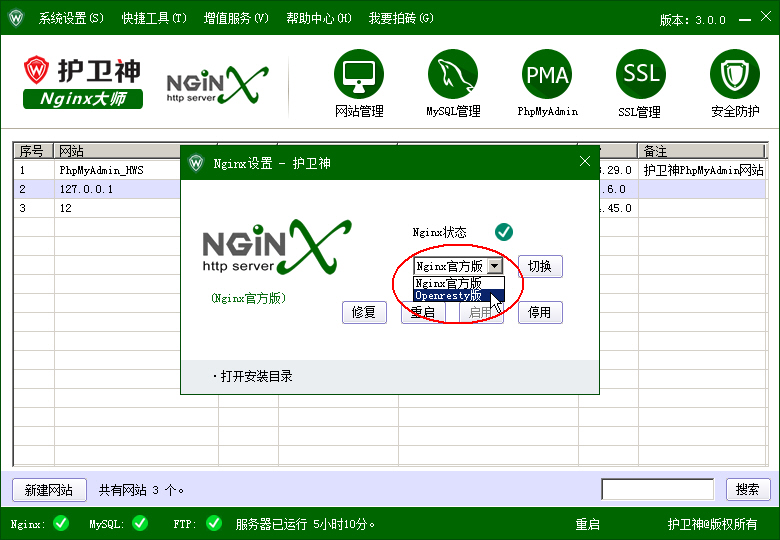
Task: Launch PhpMyAdmin via the PMA icon
Action: point(547,75)
